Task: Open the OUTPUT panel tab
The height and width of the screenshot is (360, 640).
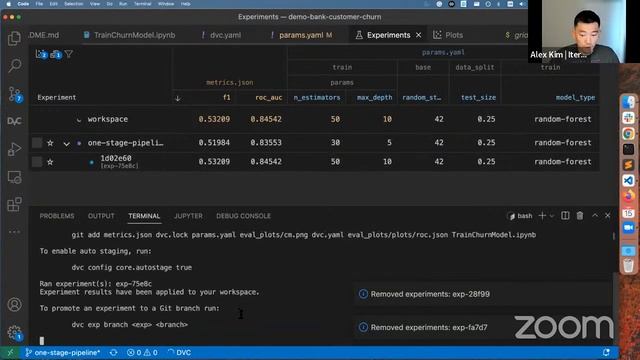Action: tap(101, 216)
